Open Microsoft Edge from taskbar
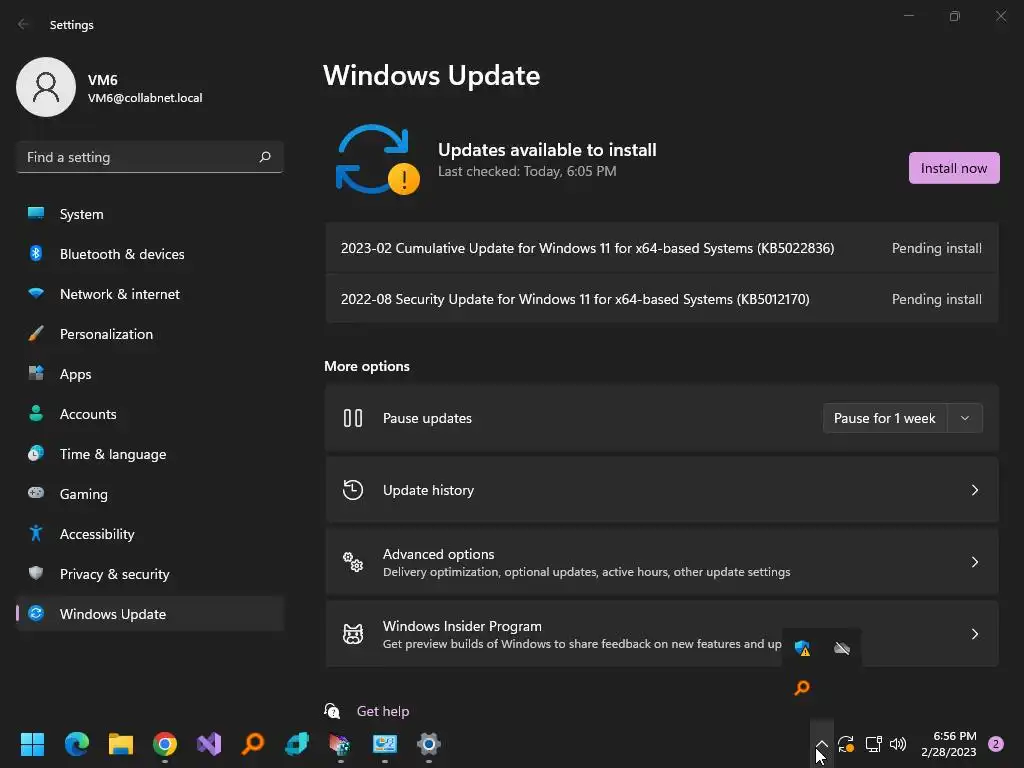This screenshot has width=1024, height=768. (x=76, y=744)
